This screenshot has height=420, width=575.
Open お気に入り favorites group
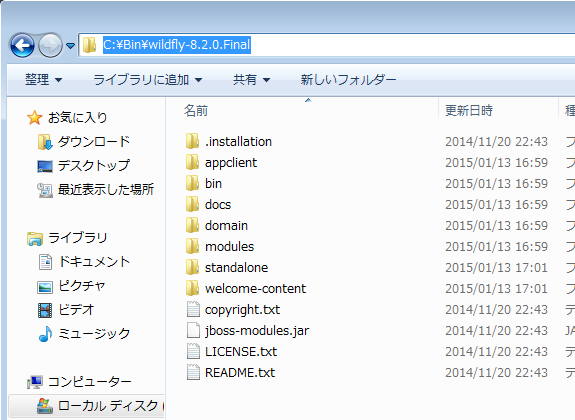pos(77,117)
